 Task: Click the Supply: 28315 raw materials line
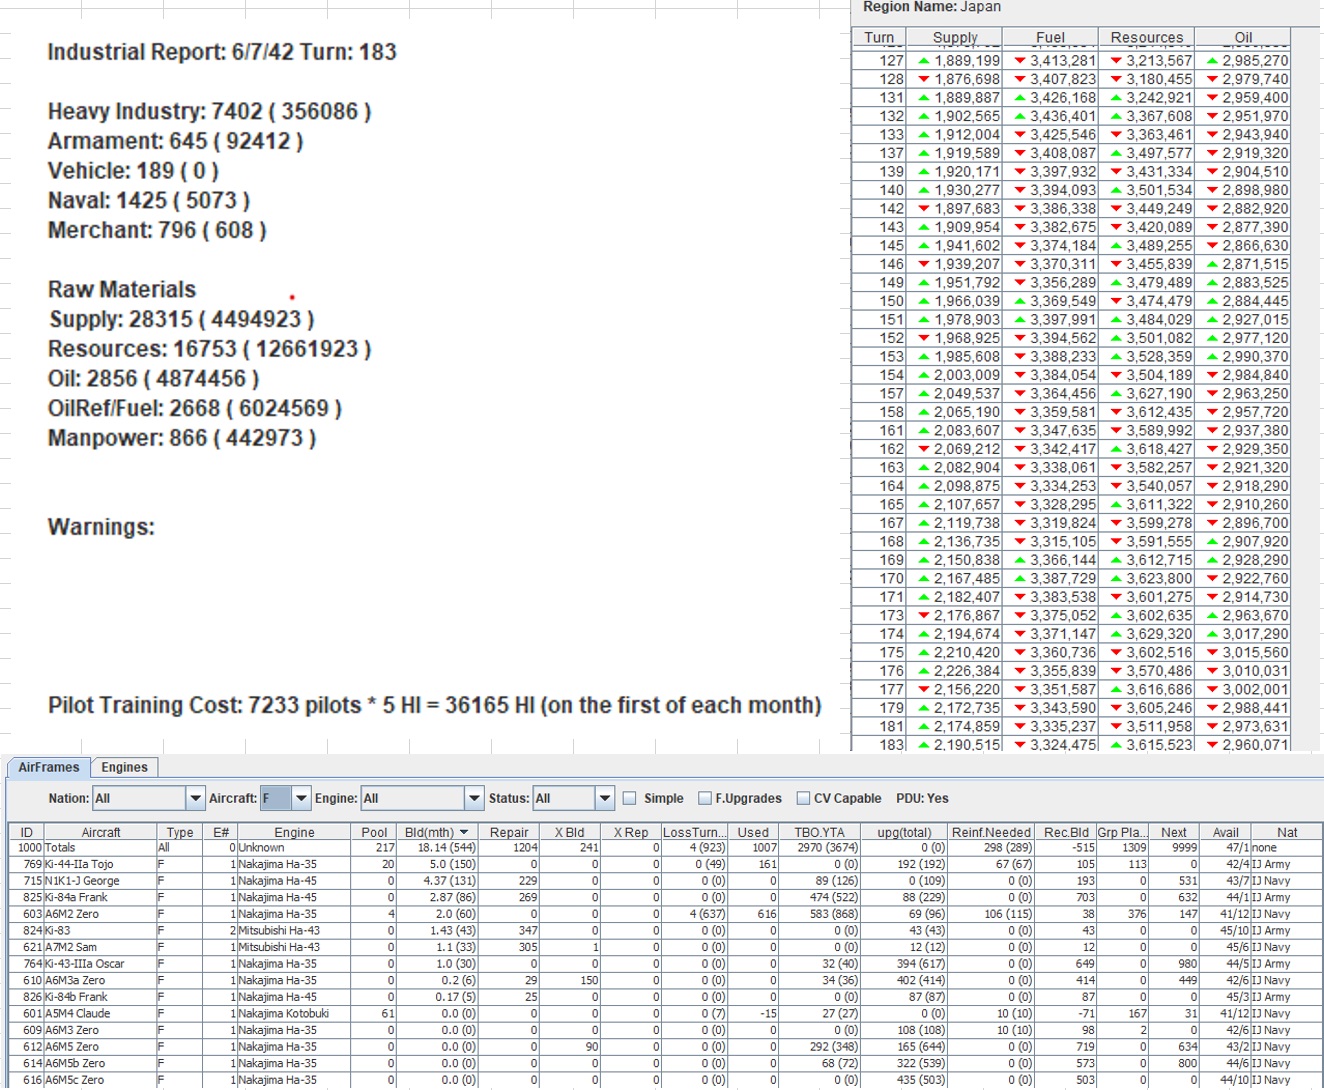coord(182,319)
